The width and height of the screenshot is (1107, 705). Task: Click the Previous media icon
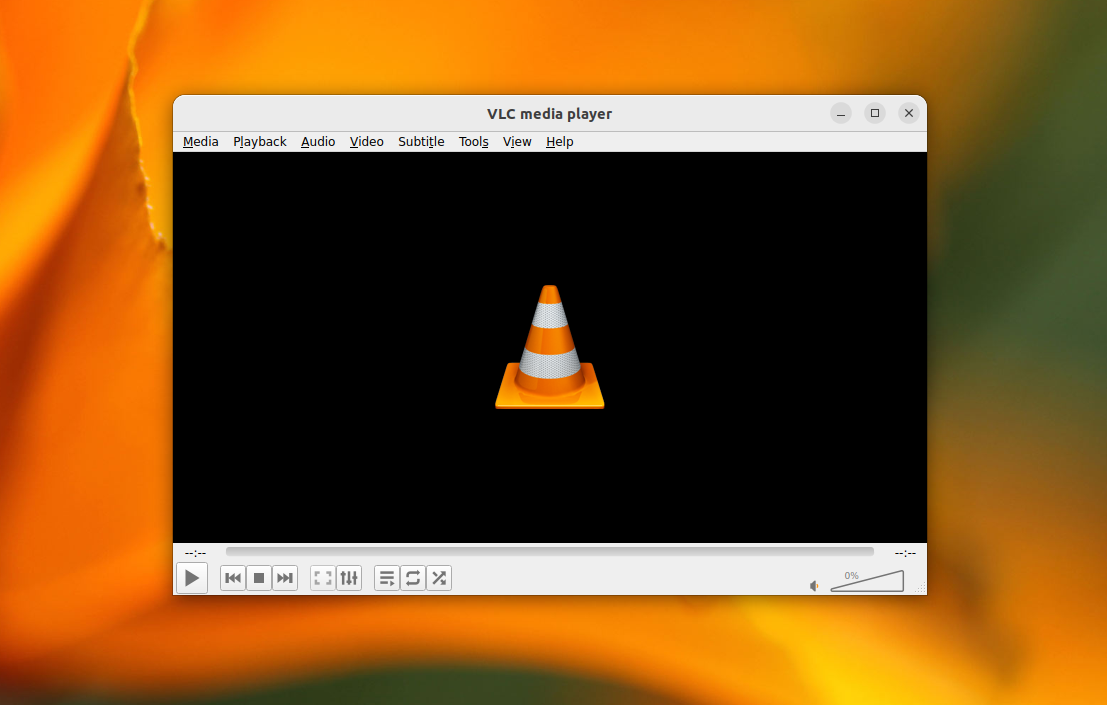(x=232, y=577)
